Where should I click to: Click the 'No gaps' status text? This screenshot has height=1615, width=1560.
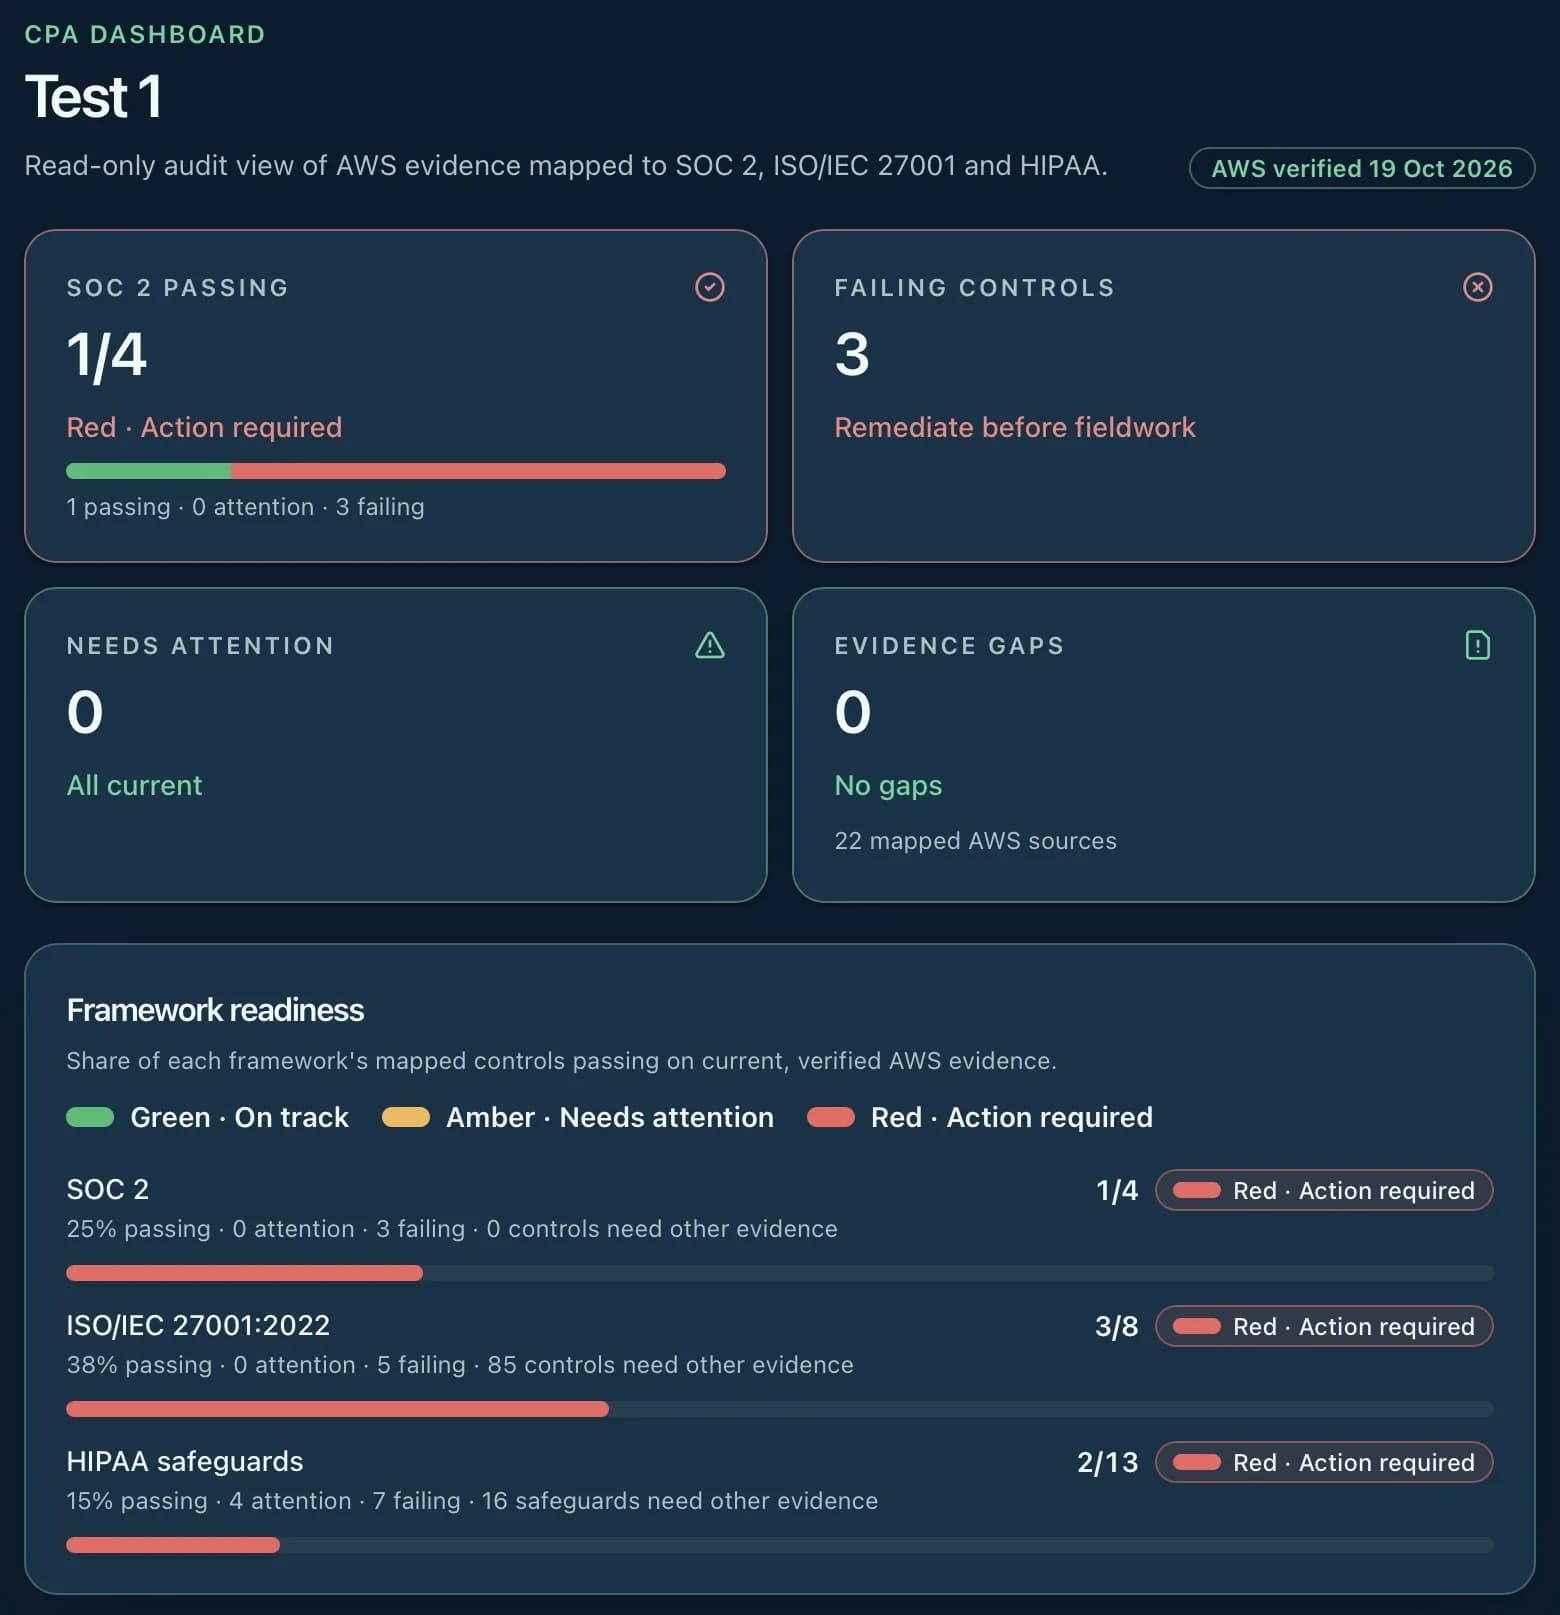click(888, 786)
